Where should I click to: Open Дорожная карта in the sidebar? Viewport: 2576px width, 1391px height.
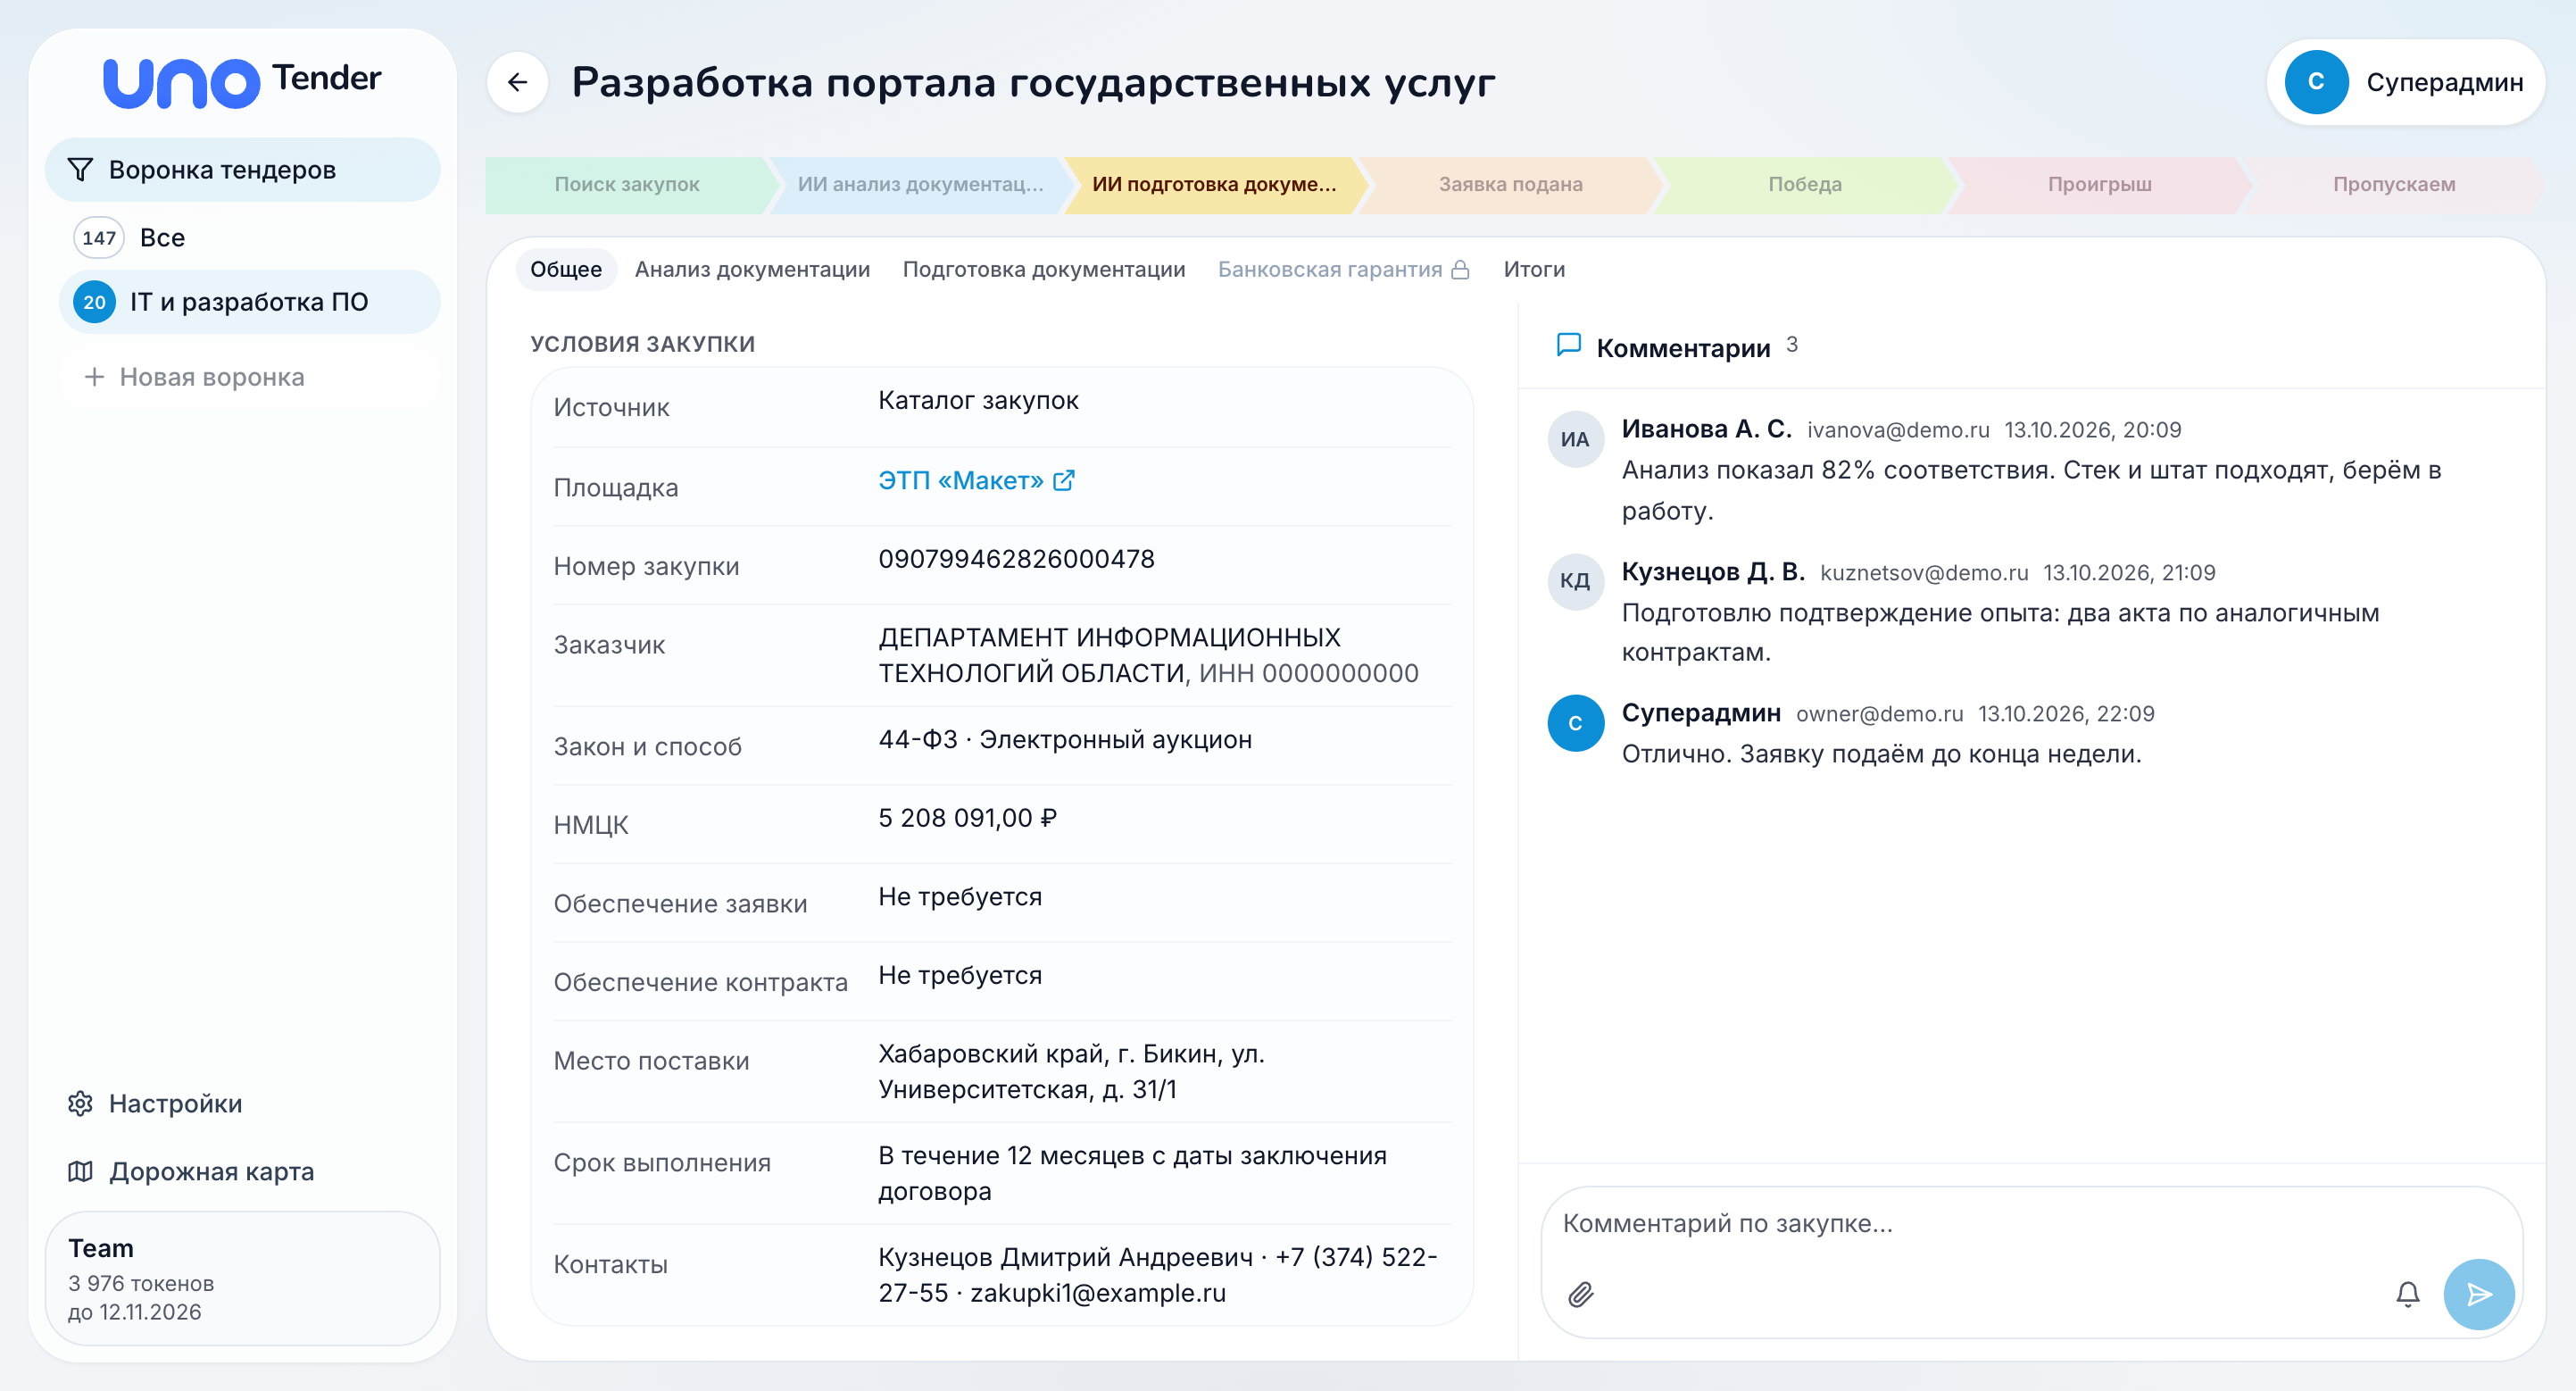pyautogui.click(x=243, y=1171)
